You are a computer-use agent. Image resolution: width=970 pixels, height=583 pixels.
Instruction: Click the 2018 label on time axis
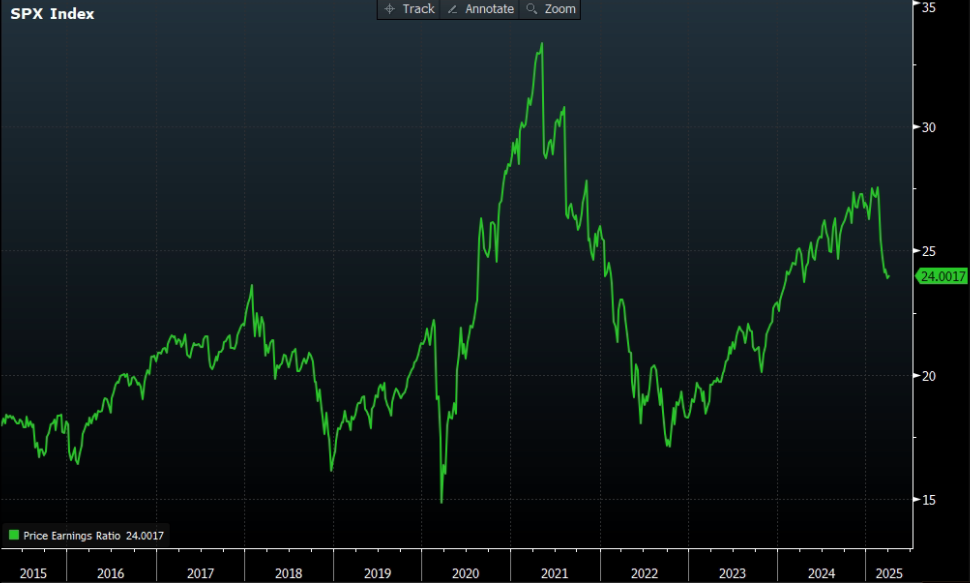(x=288, y=573)
